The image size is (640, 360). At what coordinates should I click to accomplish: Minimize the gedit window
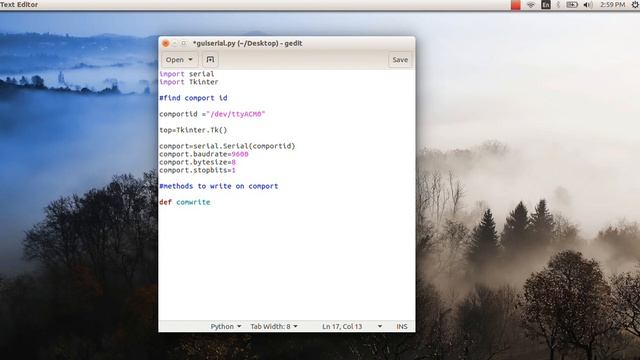point(175,43)
